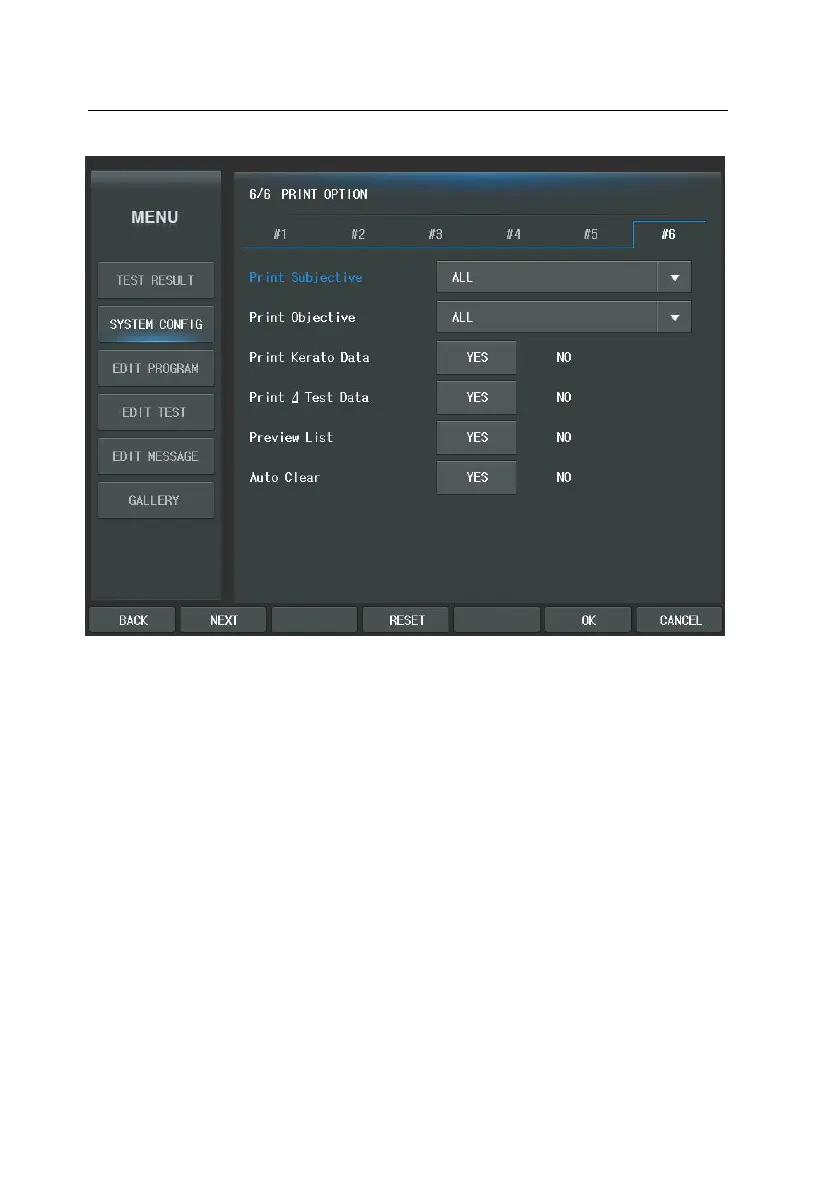
Task: Select the Preview List label
Action: tap(291, 438)
